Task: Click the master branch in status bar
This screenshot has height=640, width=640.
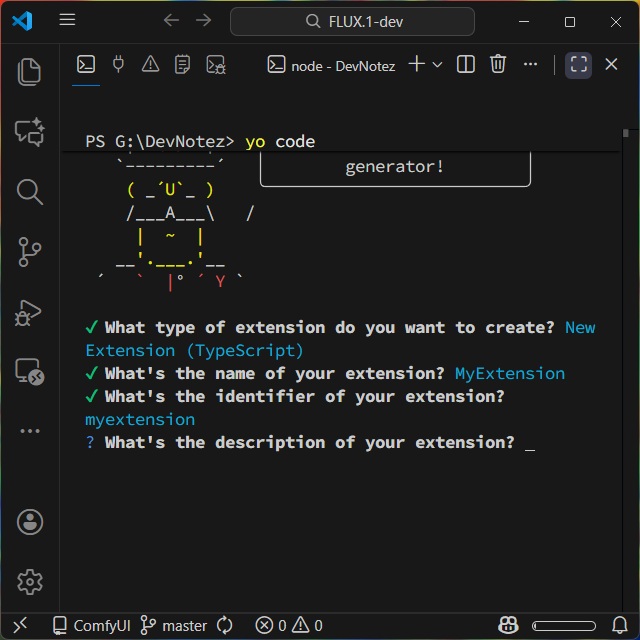Action: click(x=174, y=625)
